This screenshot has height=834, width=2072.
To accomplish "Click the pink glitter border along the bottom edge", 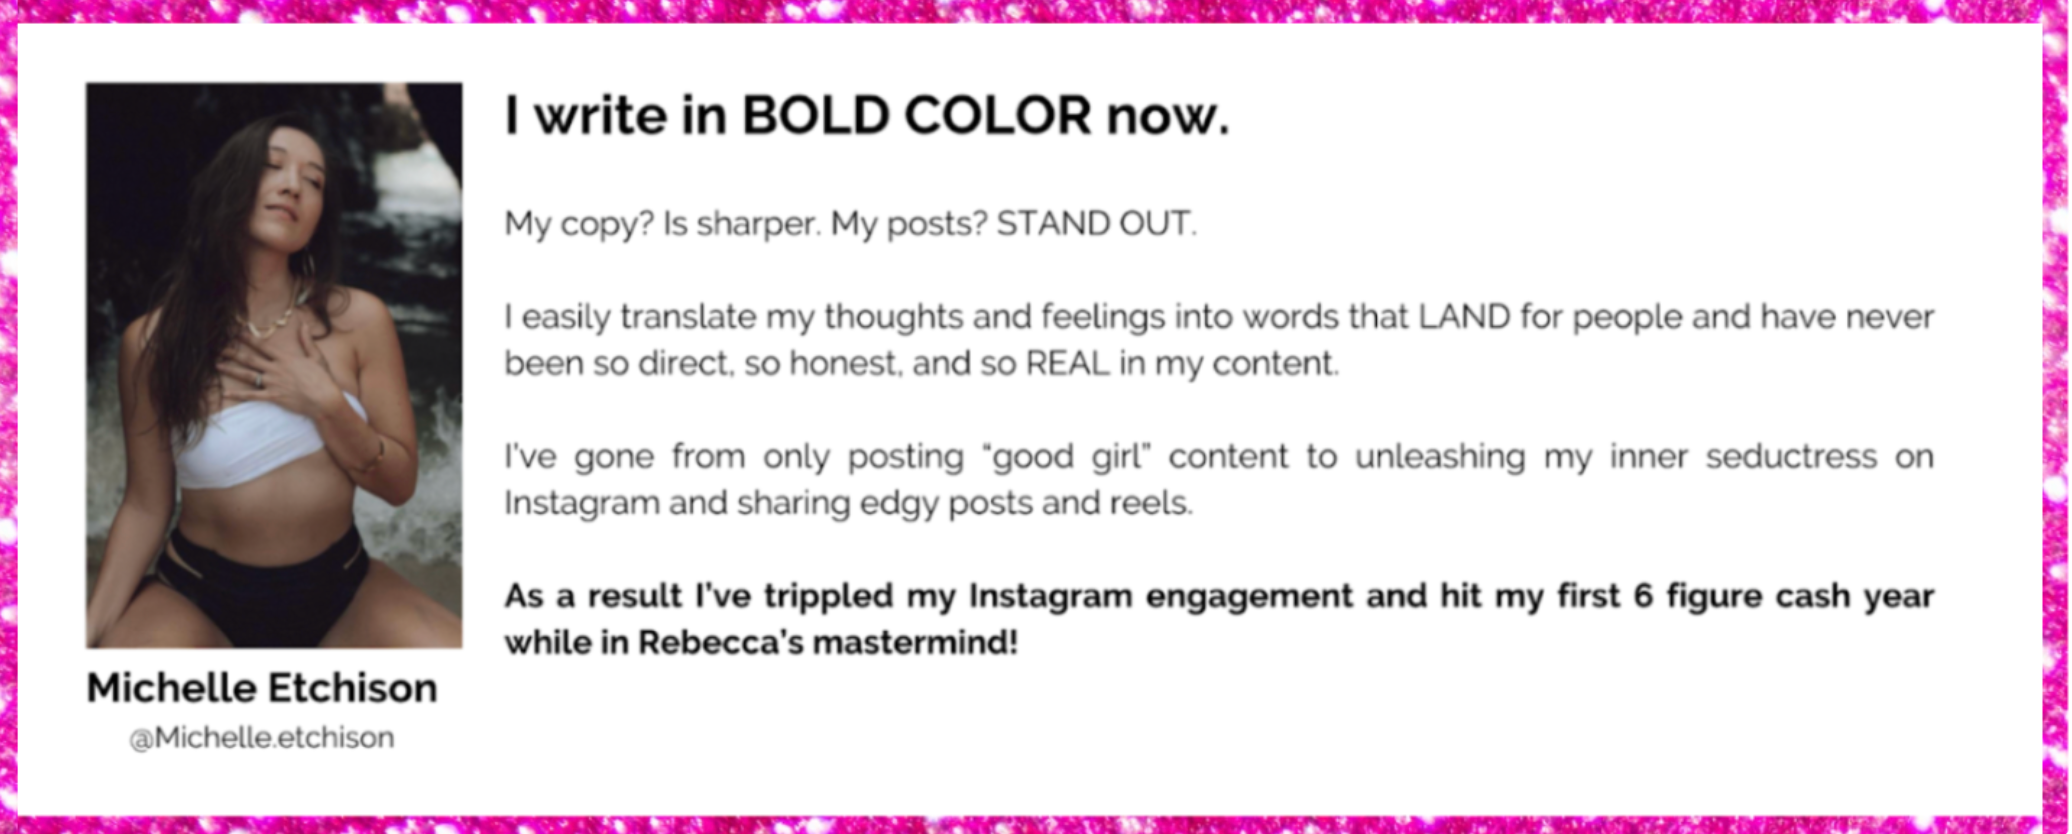I will pyautogui.click(x=1036, y=825).
